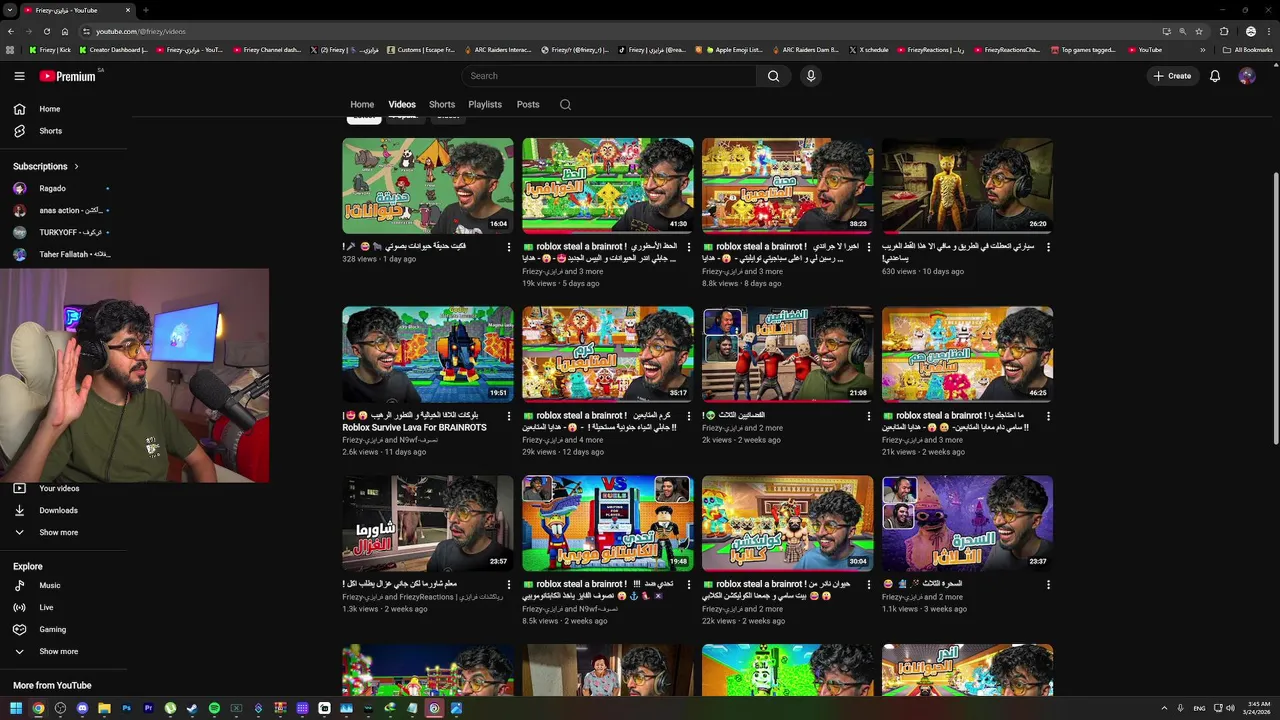Bookmark this page with star icon
This screenshot has height=720, width=1280.
click(x=1199, y=31)
